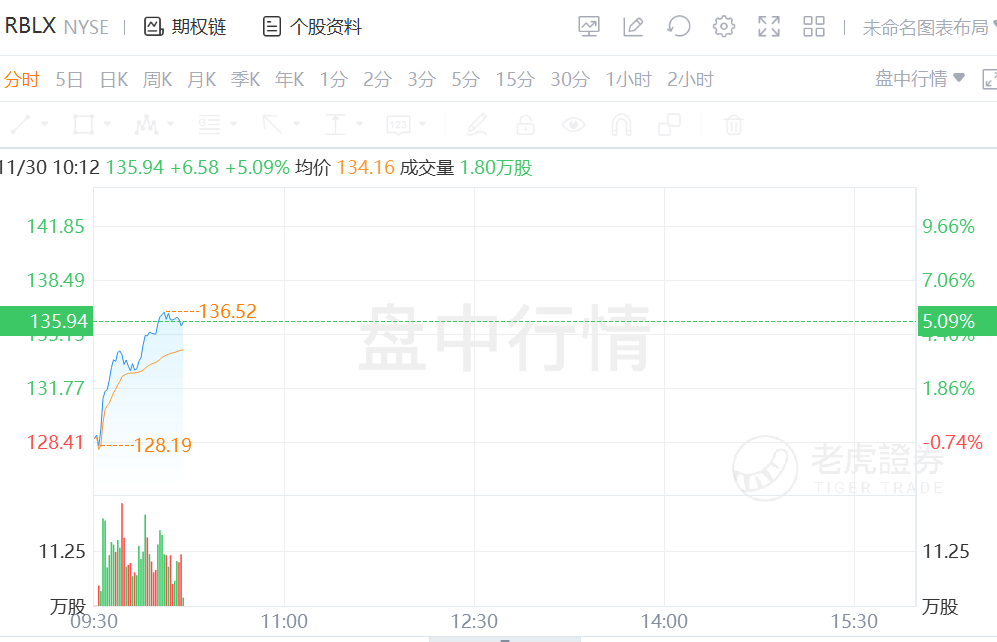Open chart settings gear icon

(x=724, y=27)
